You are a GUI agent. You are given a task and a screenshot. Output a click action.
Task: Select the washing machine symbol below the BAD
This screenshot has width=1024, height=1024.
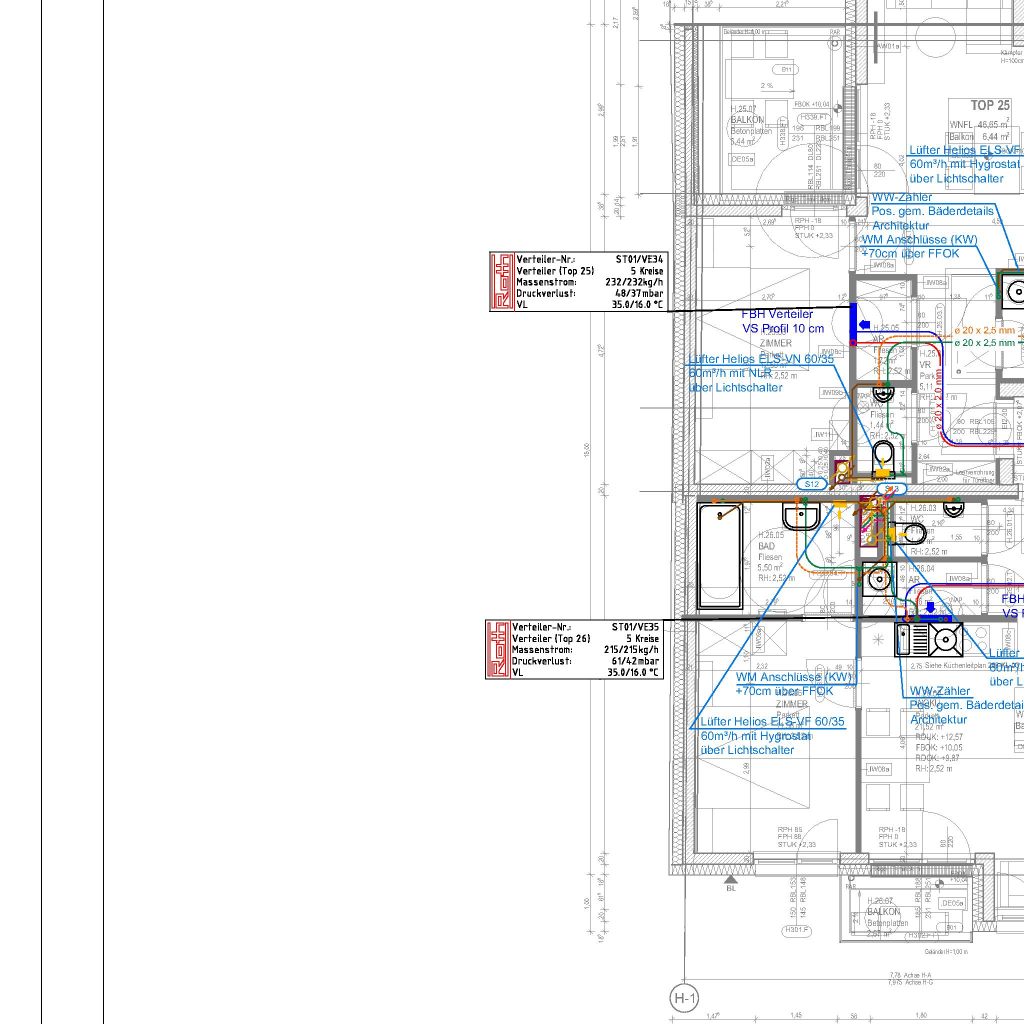[x=878, y=578]
